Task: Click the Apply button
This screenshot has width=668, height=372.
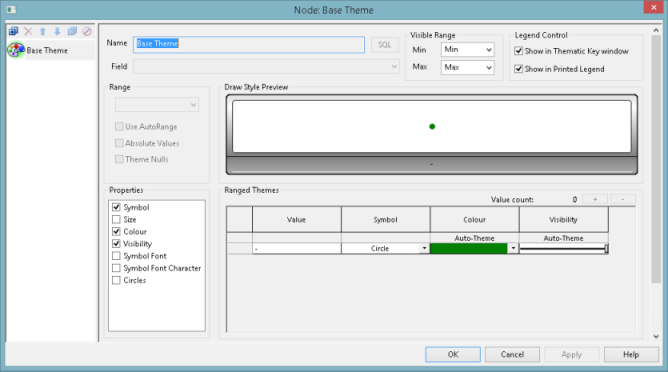Action: [x=572, y=355]
